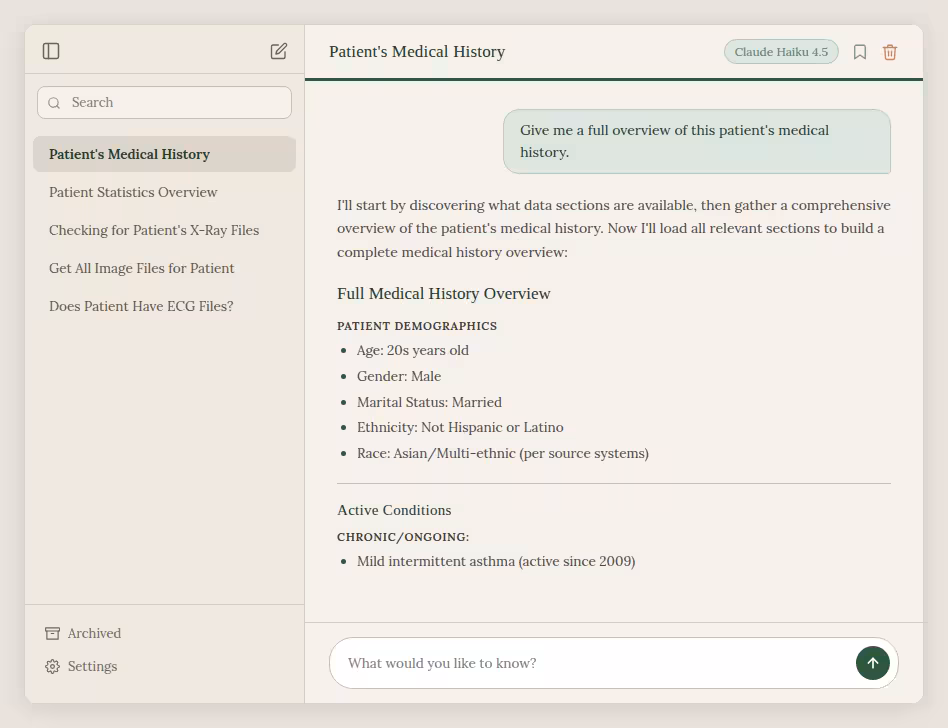The image size is (948, 728).
Task: Collapse the sidebar panel icon
Action: (x=51, y=51)
